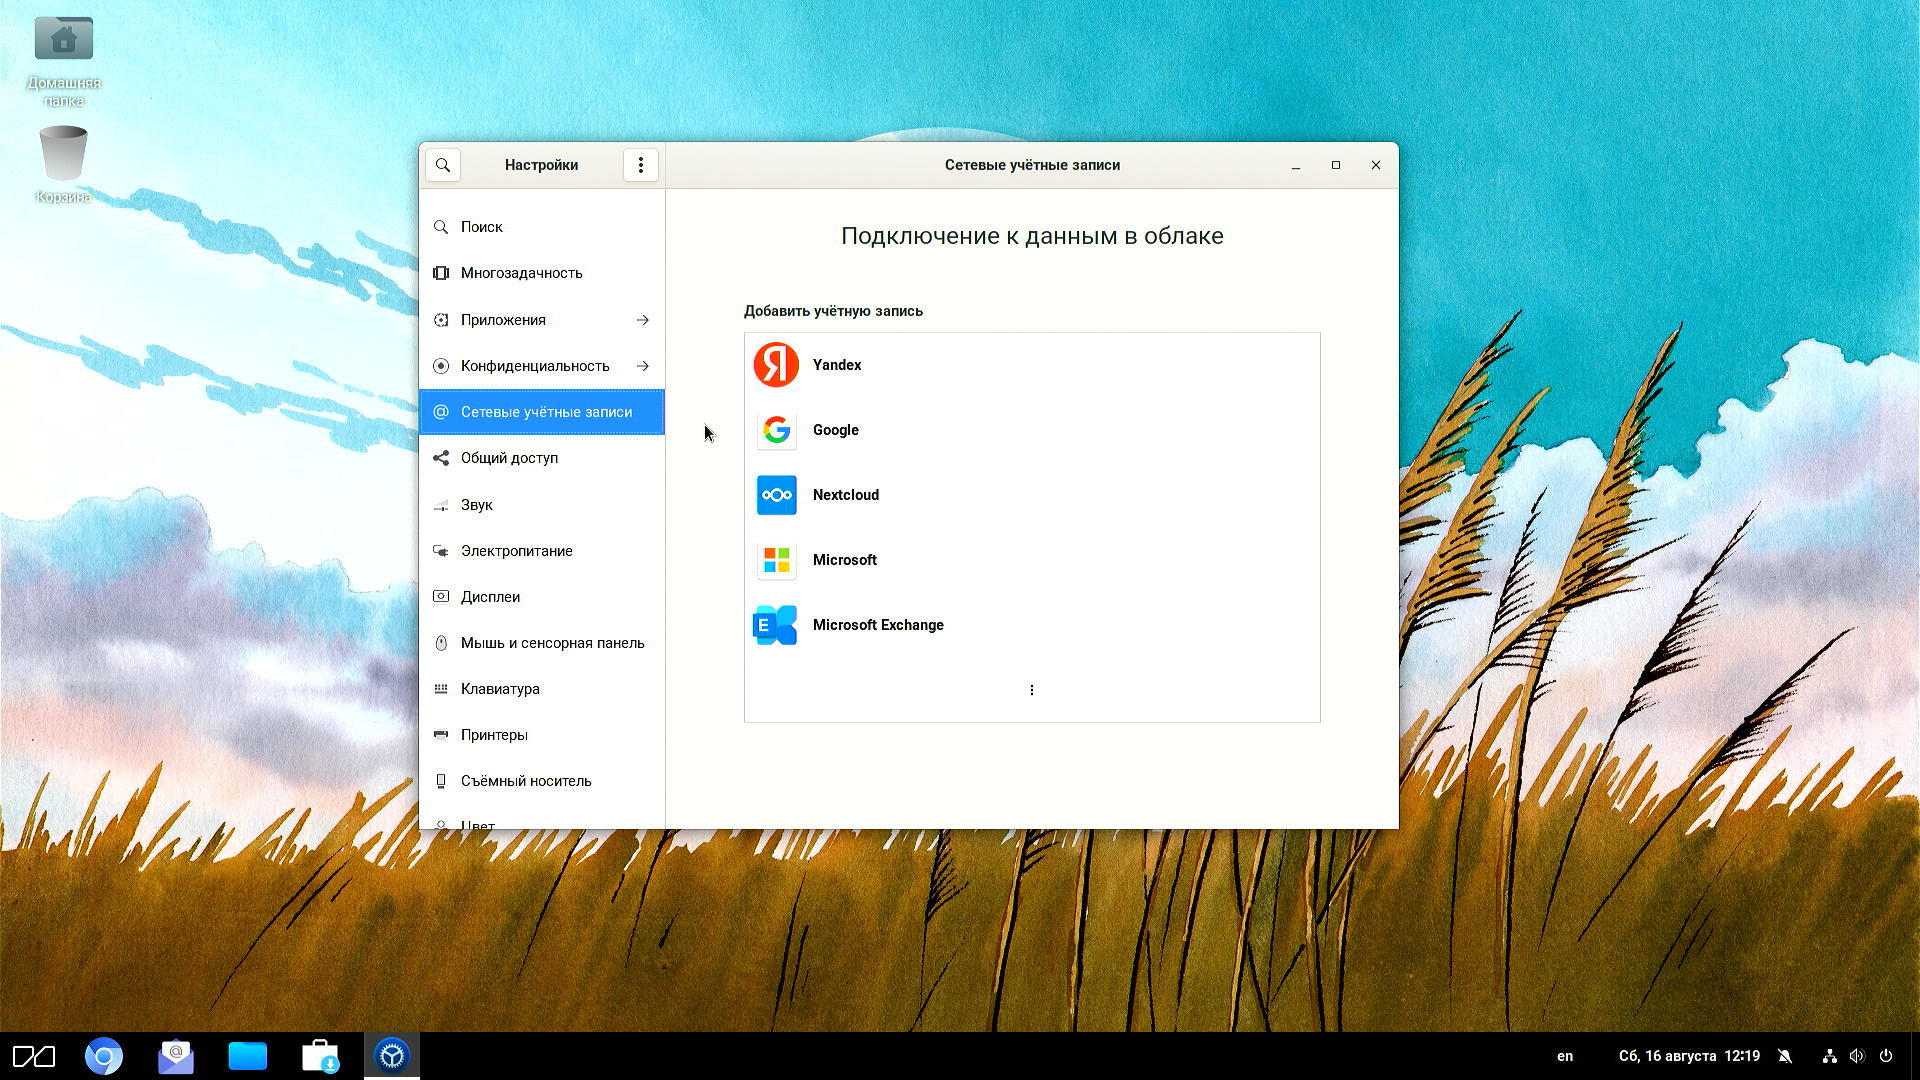Open Мышь и сенсорная панель
This screenshot has width=1920, height=1080.
552,643
